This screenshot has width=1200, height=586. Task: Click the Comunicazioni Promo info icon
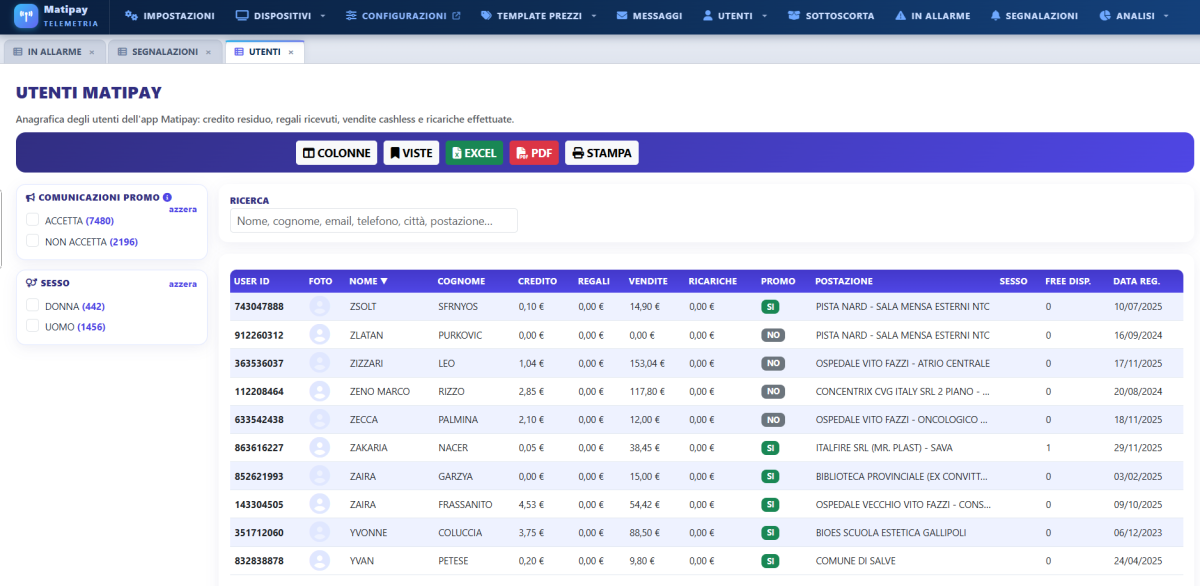167,197
